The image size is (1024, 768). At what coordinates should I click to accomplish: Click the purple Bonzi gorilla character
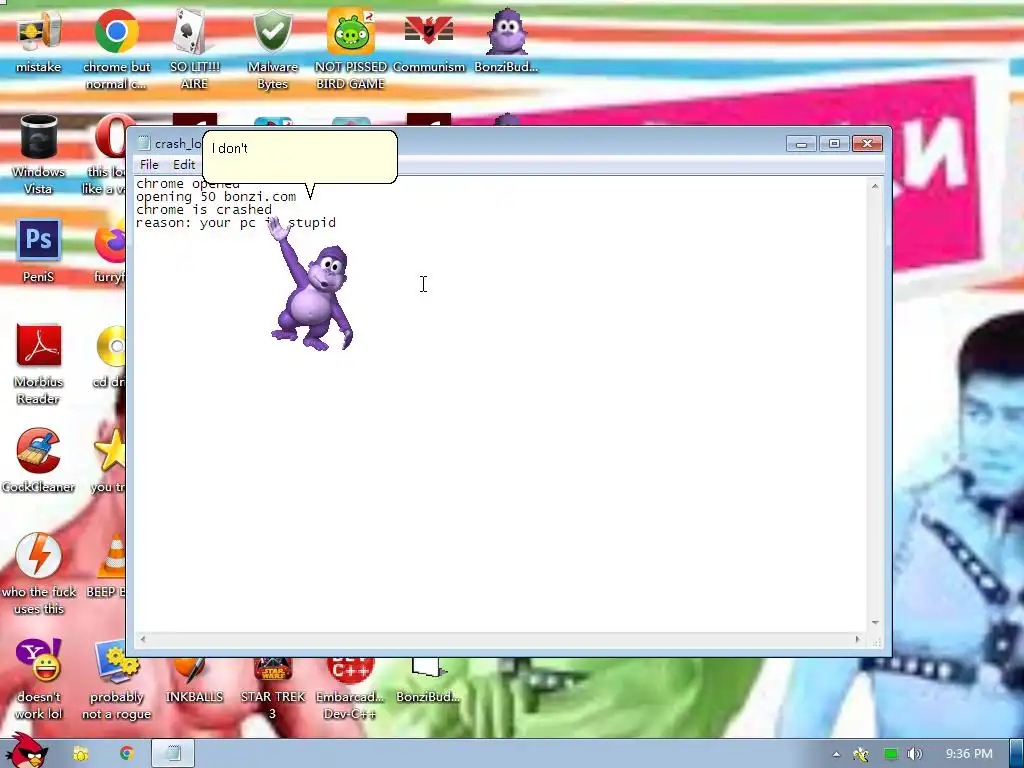[312, 286]
